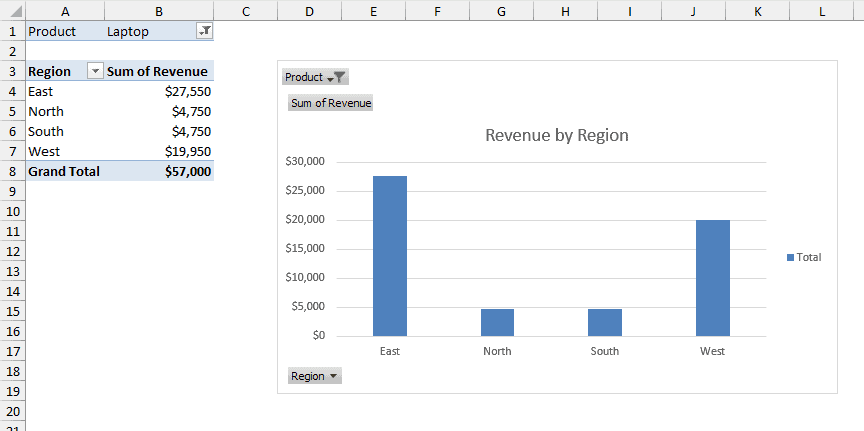Select row 1 header

(x=13, y=31)
